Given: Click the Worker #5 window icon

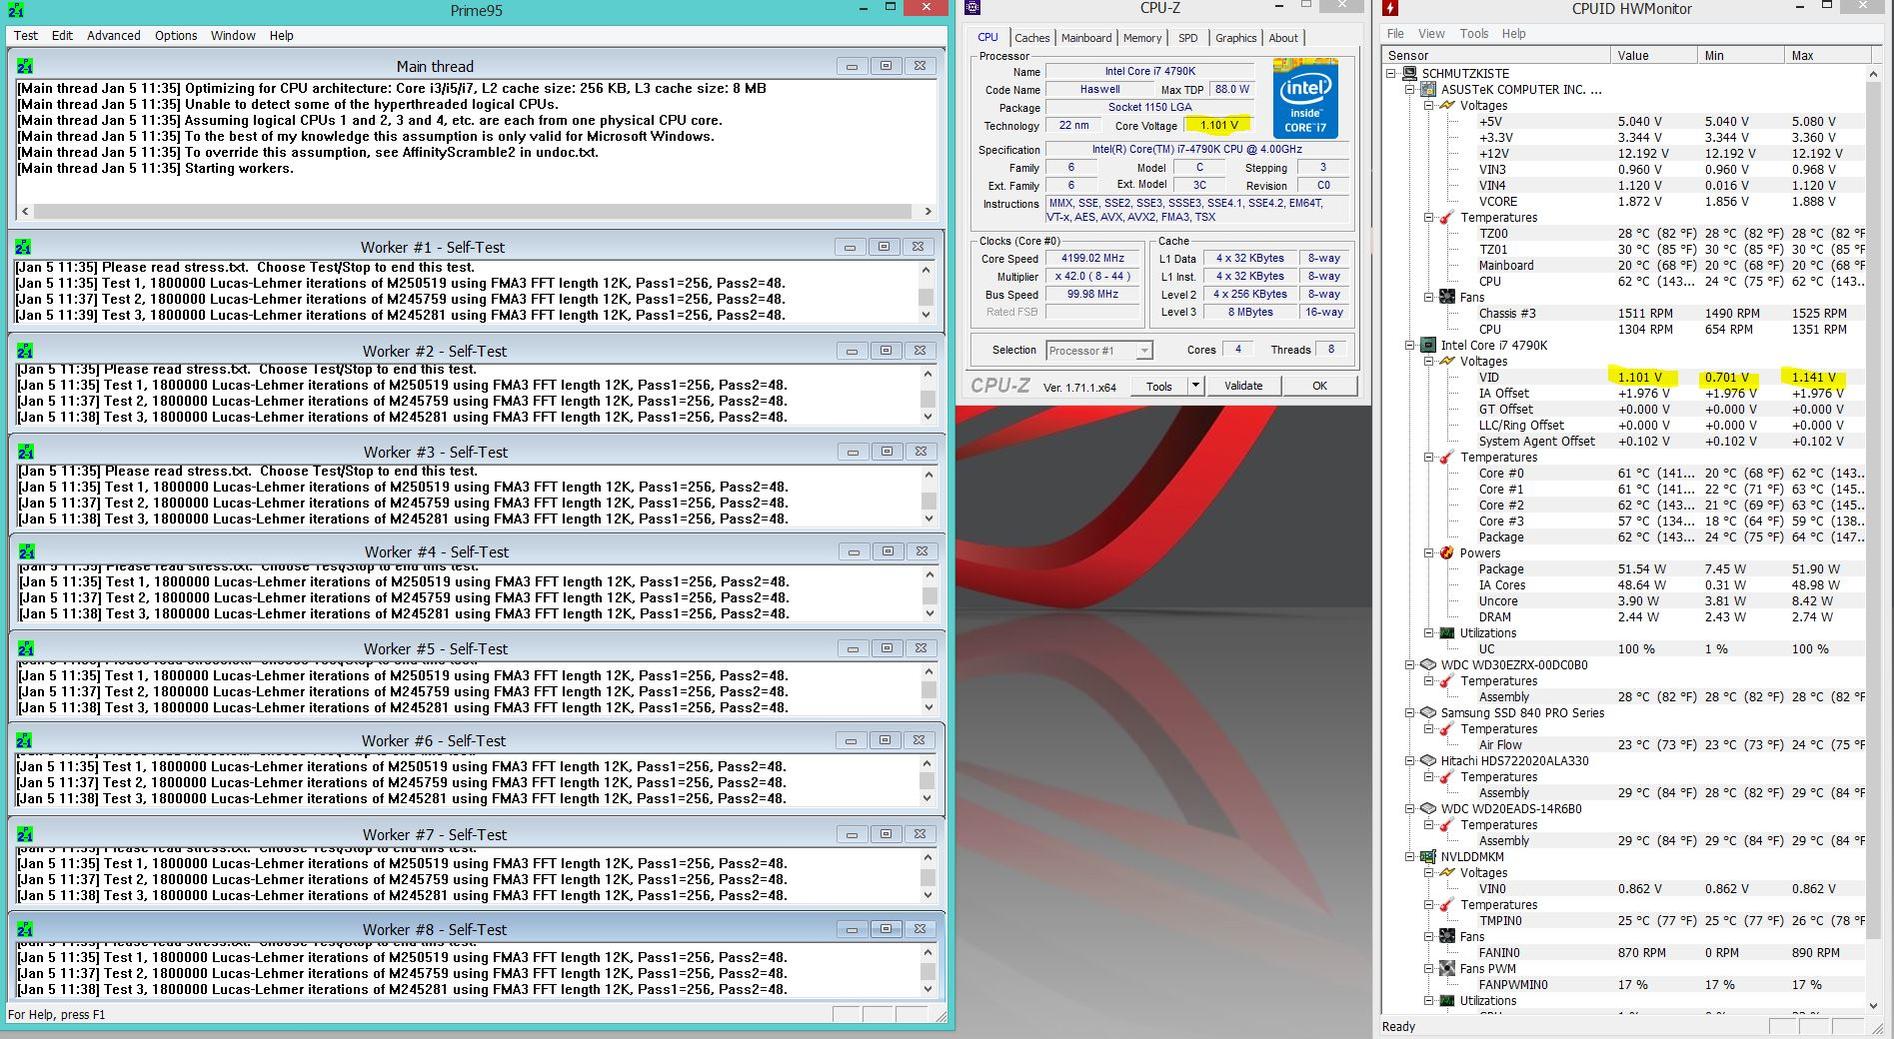Looking at the screenshot, I should (x=25, y=649).
